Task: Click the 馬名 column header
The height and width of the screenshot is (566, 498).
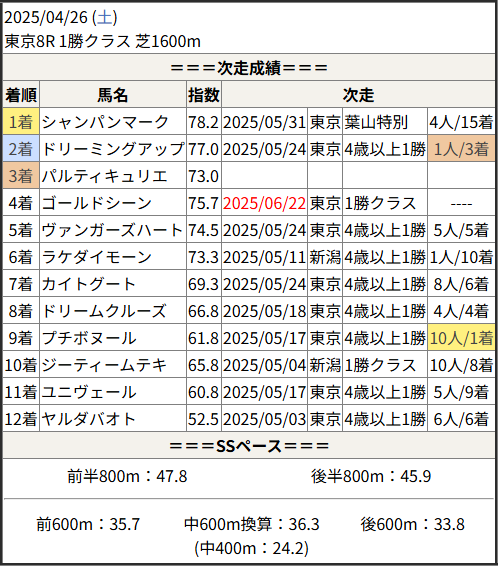Action: (x=113, y=95)
